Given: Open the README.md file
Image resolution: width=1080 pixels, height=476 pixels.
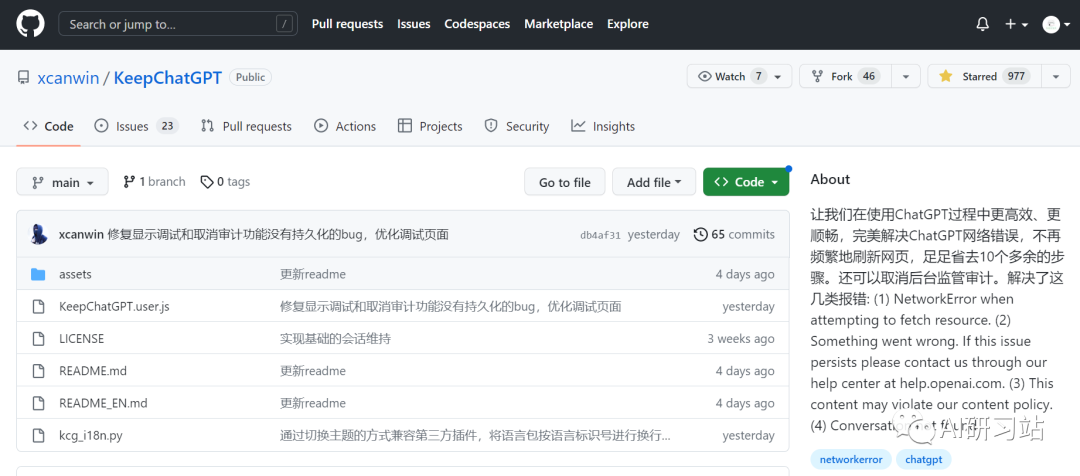Looking at the screenshot, I should click(93, 371).
